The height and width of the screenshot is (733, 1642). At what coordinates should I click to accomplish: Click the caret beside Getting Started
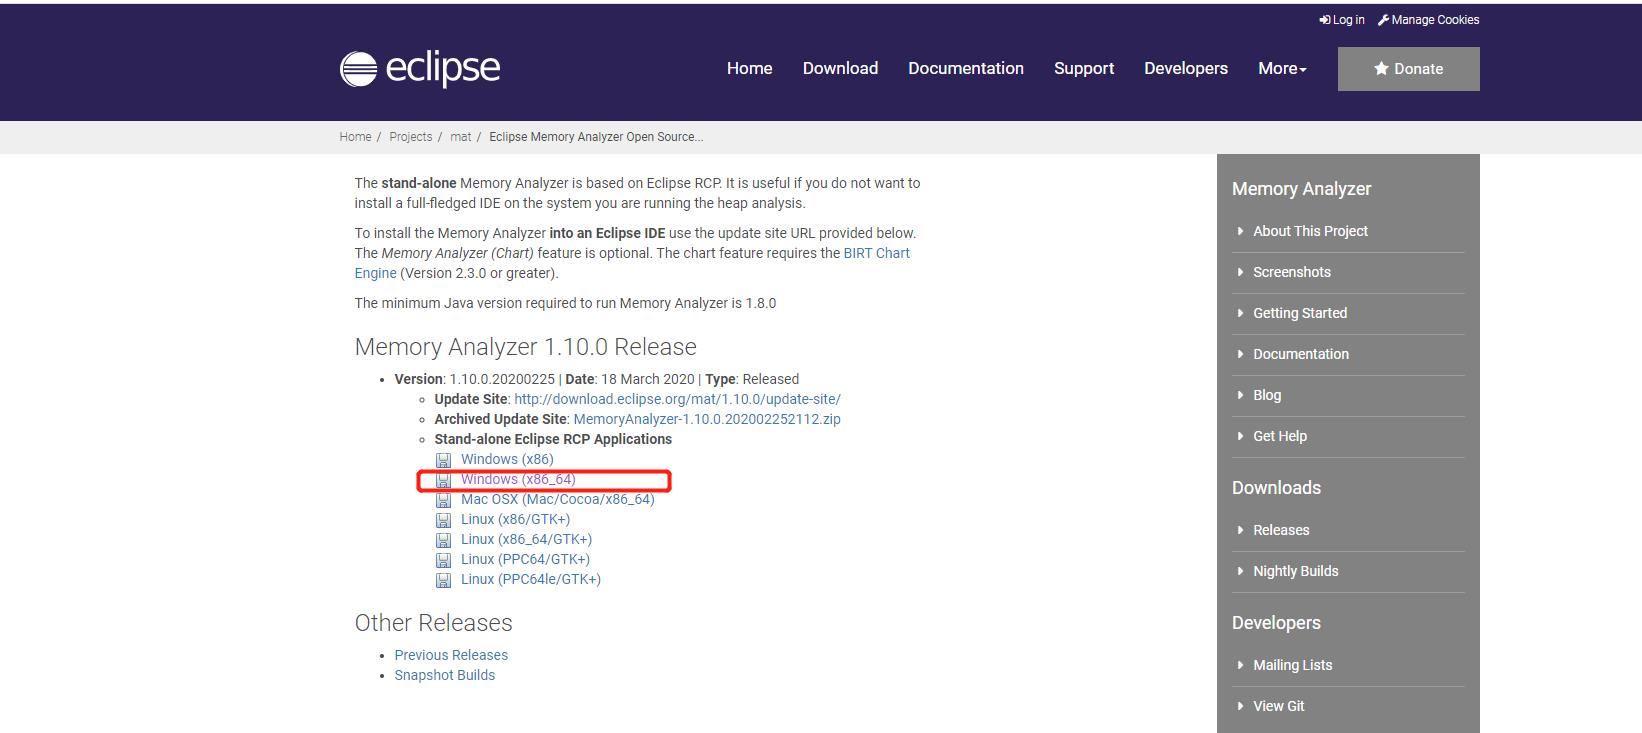click(1241, 313)
